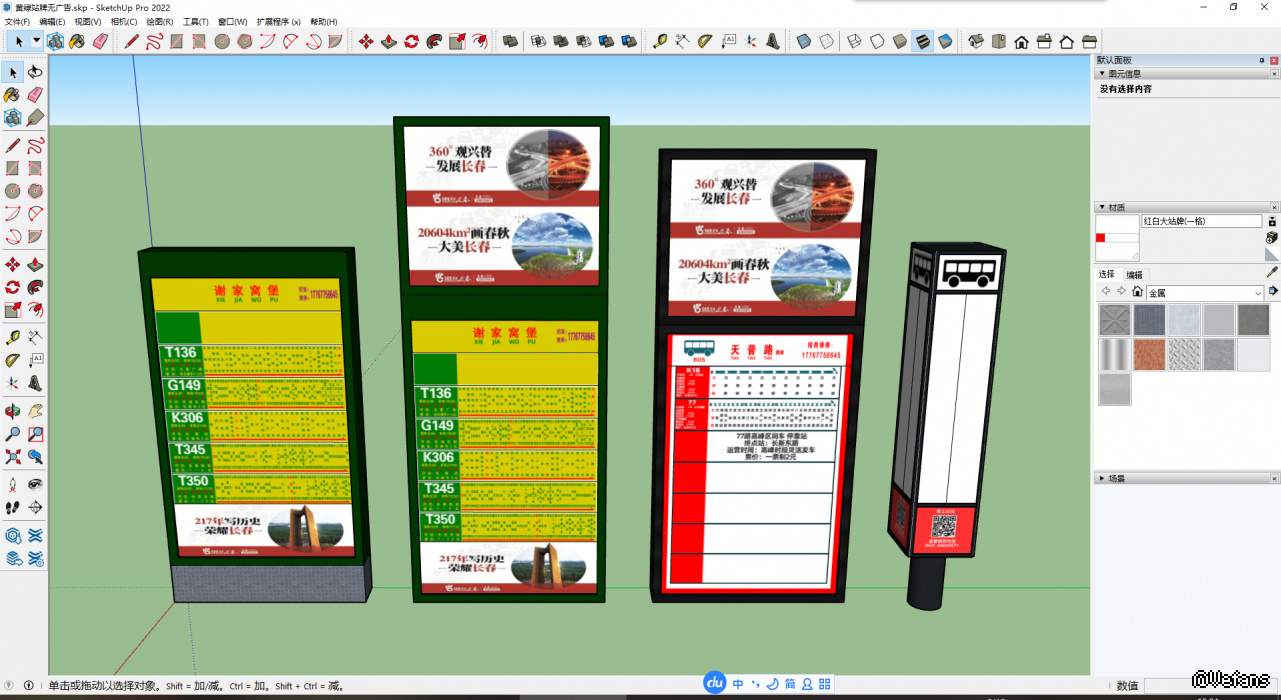Click the material name field
This screenshot has height=700, width=1281.
1202,221
